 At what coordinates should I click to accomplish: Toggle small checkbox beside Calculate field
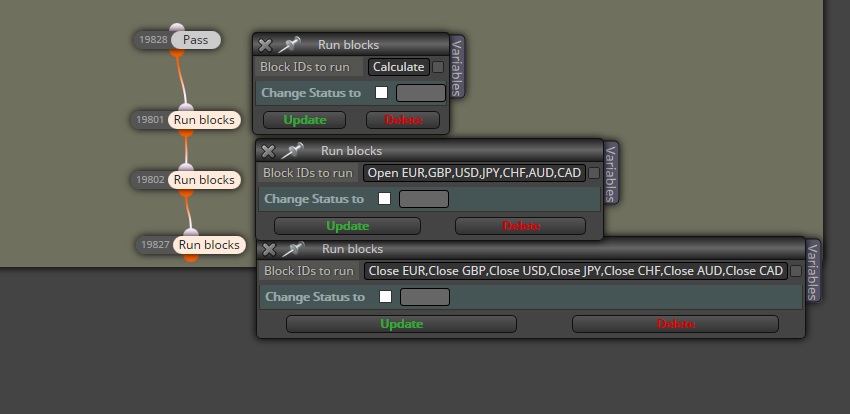tap(438, 67)
